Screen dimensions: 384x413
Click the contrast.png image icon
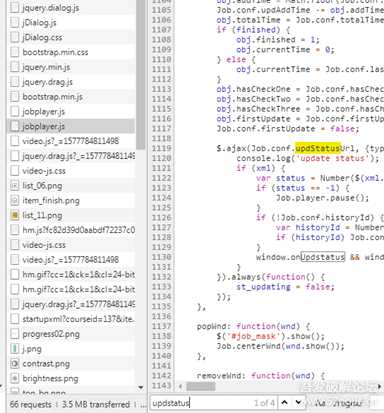(15, 364)
